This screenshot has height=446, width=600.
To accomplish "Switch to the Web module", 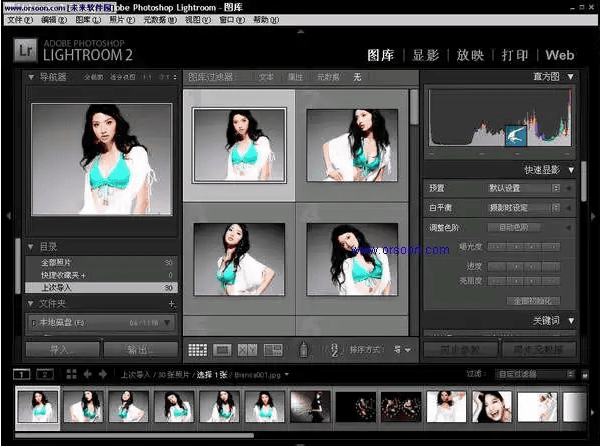I will point(560,55).
